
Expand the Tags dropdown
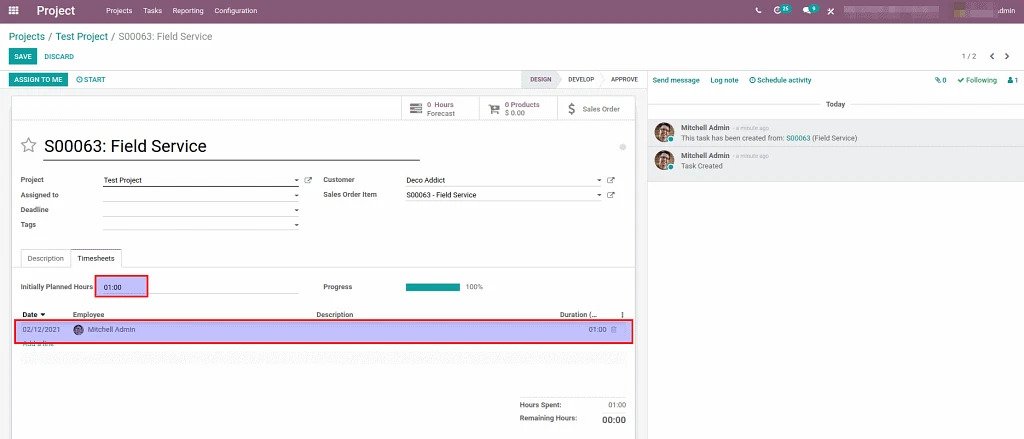pyautogui.click(x=296, y=225)
